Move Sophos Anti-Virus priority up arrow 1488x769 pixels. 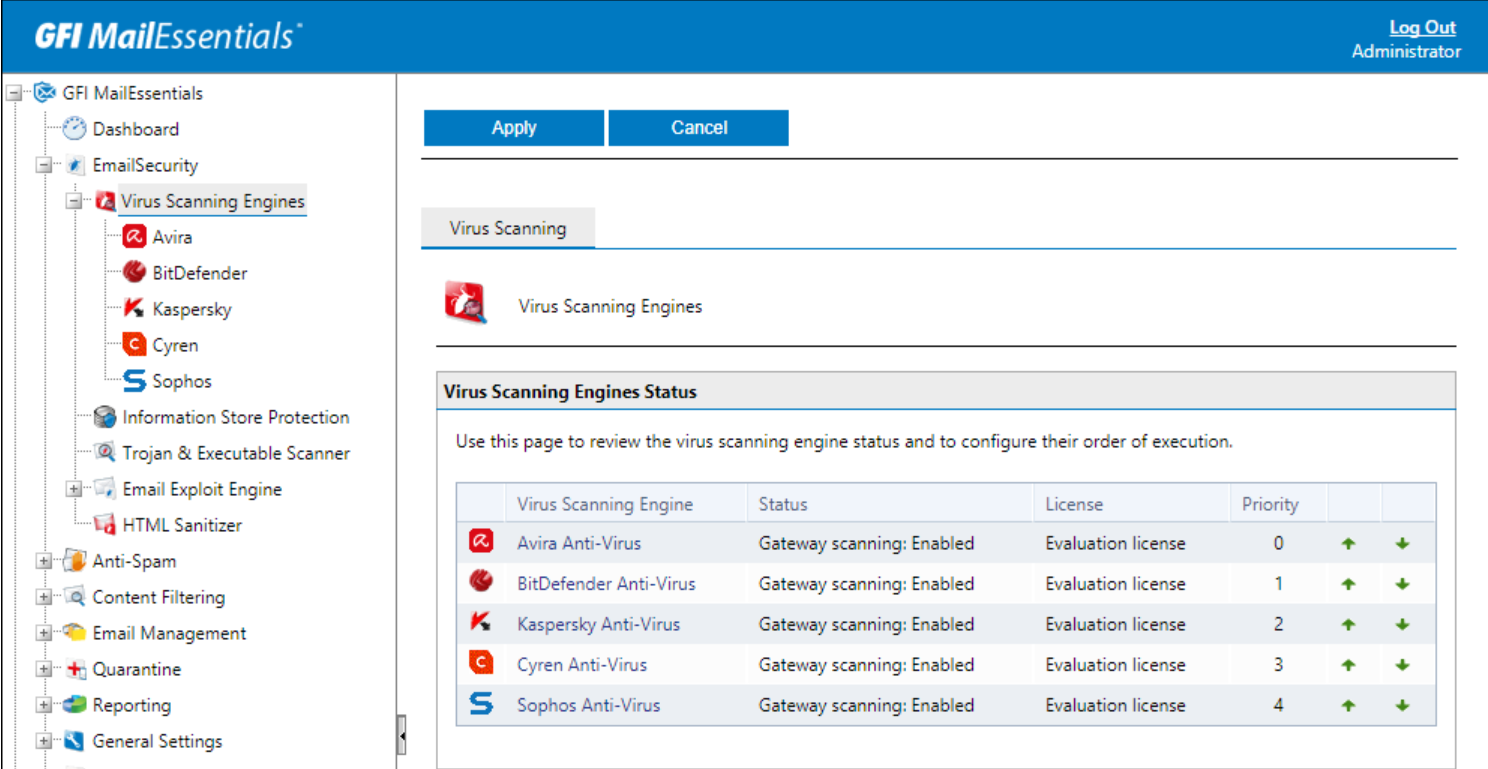coord(1348,705)
